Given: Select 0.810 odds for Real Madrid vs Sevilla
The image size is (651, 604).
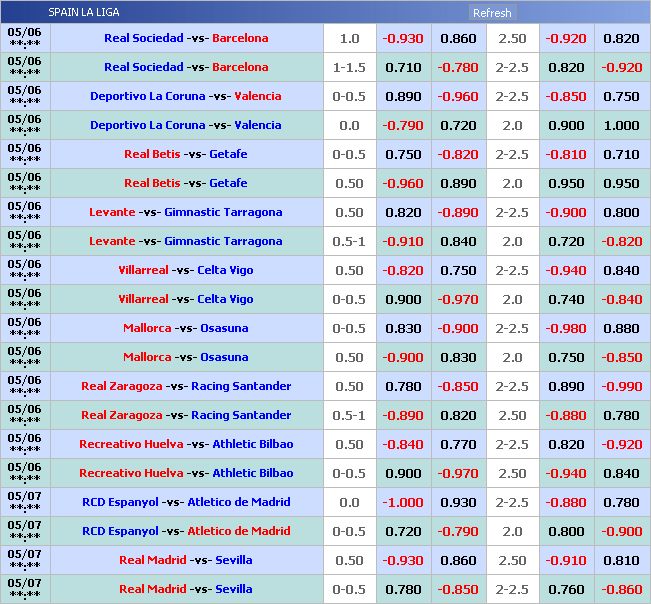Looking at the screenshot, I should 621,560.
